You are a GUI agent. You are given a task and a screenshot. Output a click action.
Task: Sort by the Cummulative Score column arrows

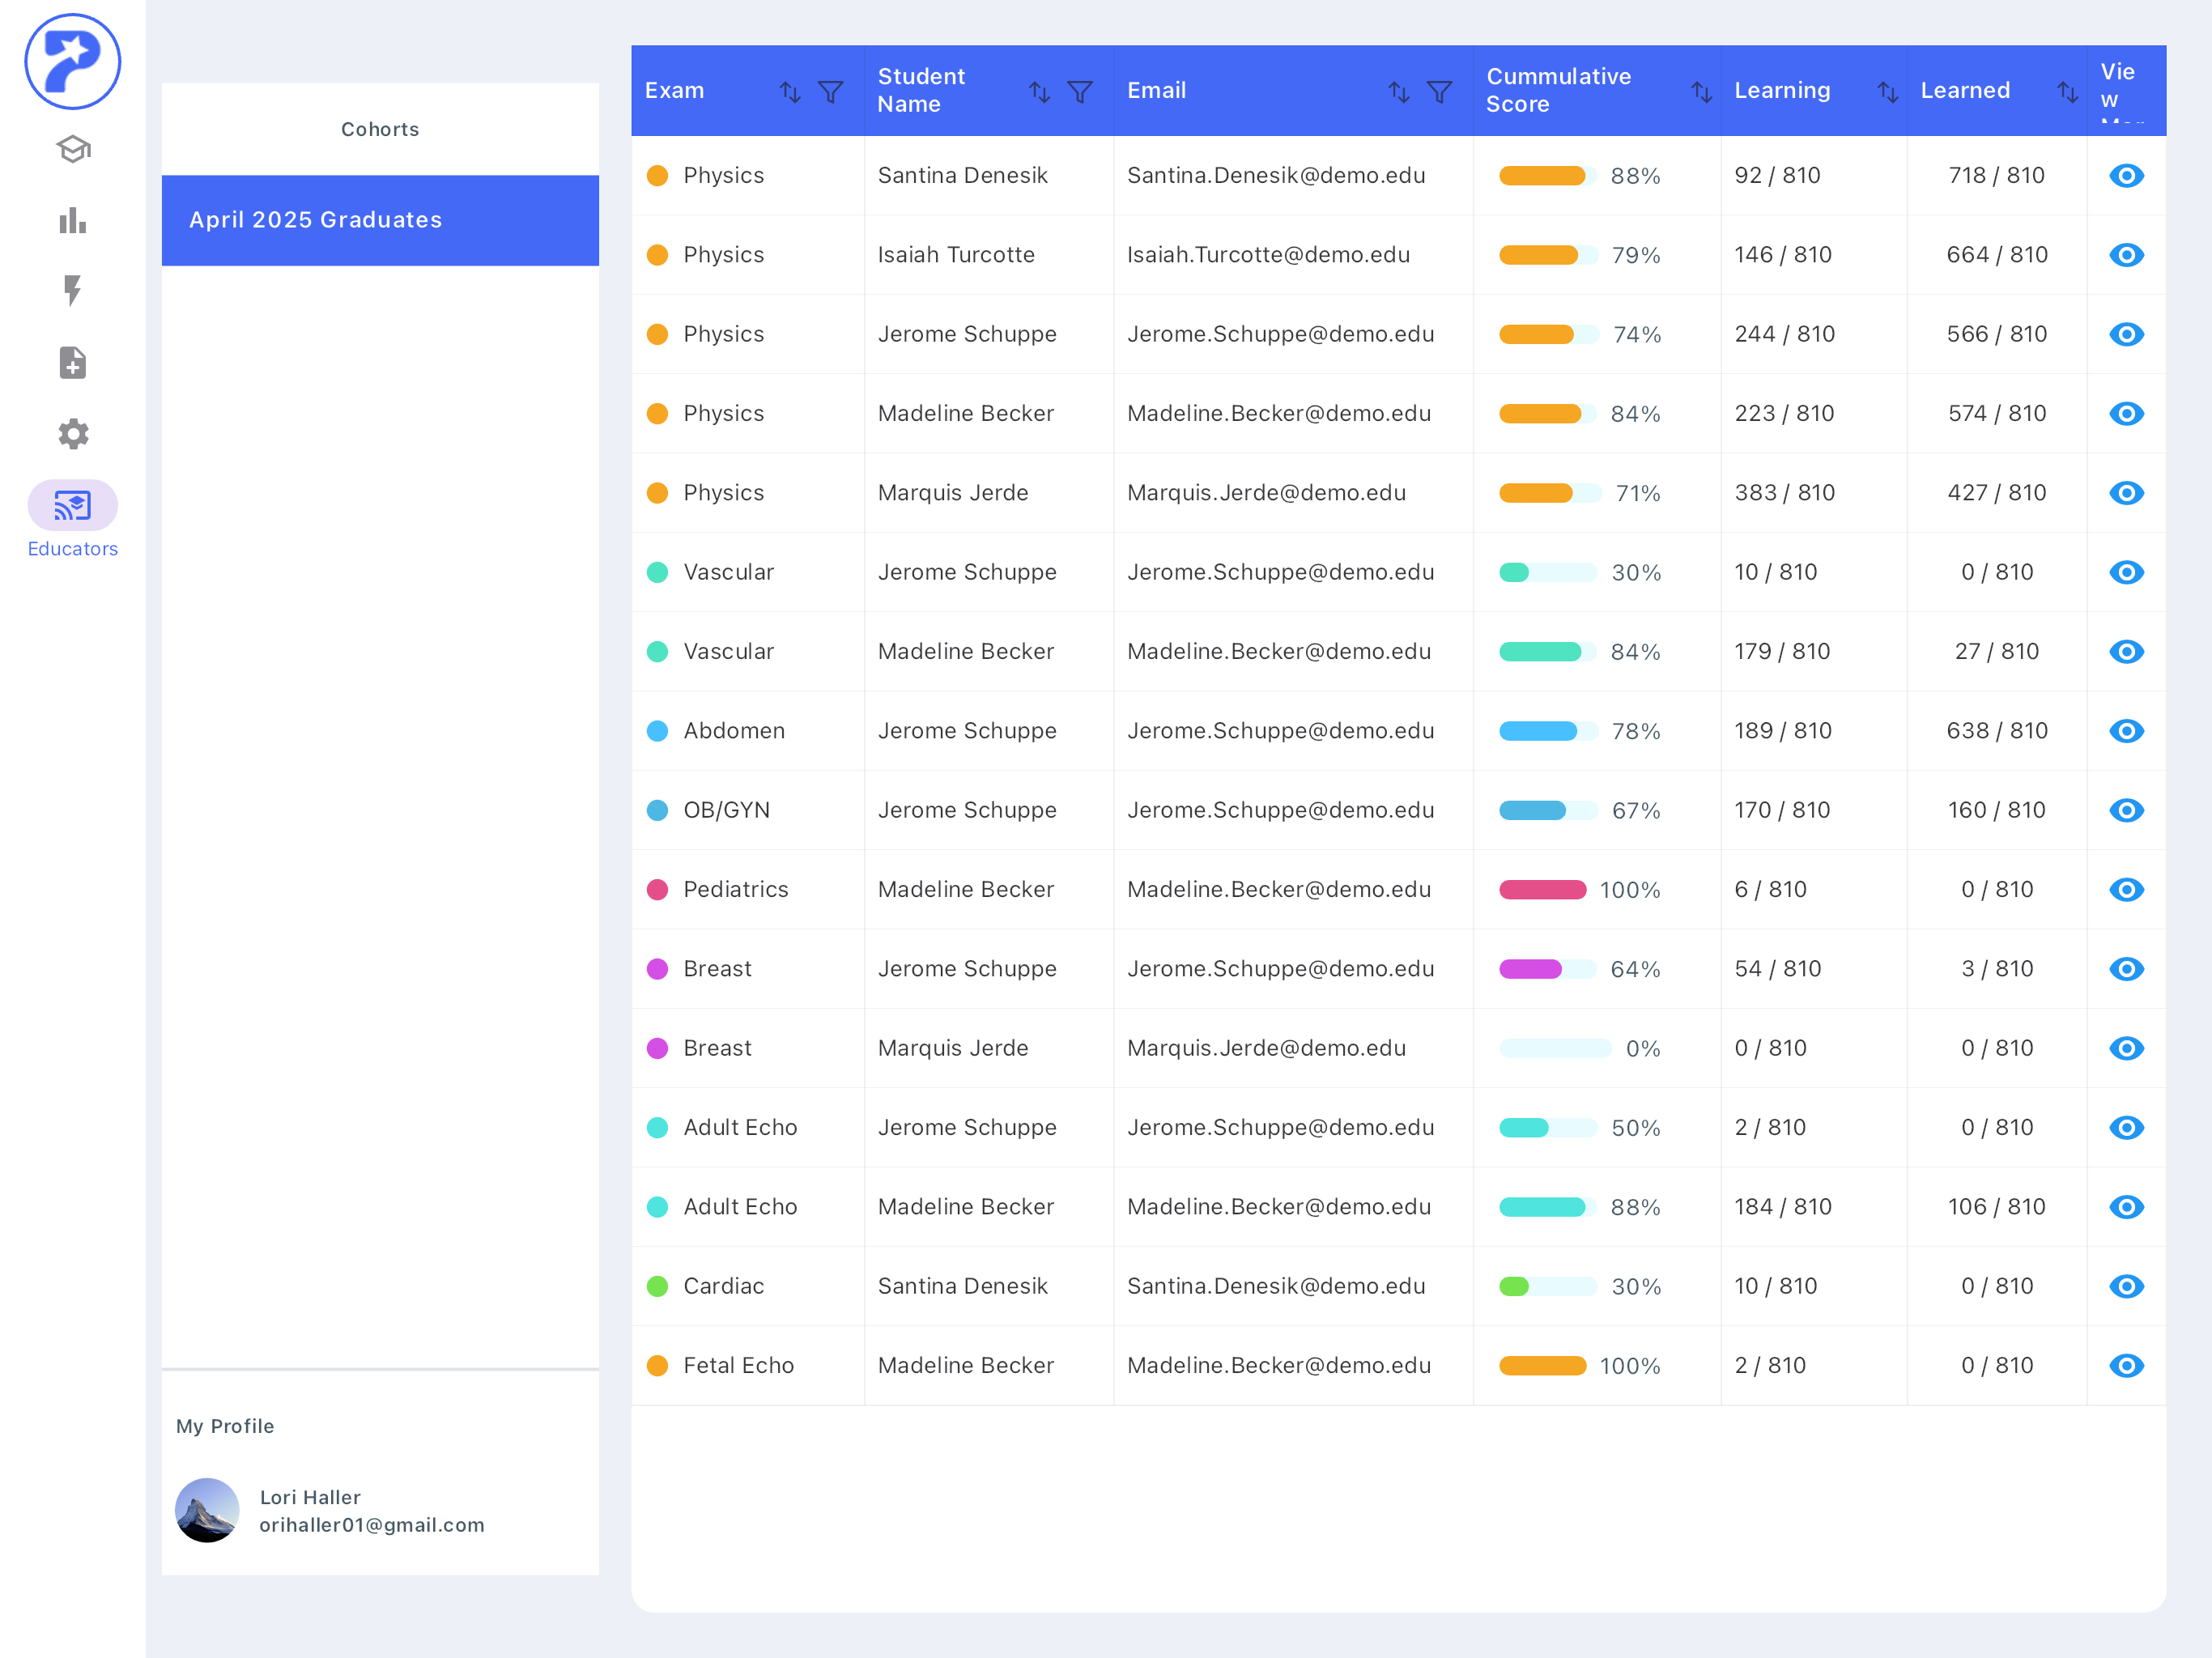(1700, 91)
